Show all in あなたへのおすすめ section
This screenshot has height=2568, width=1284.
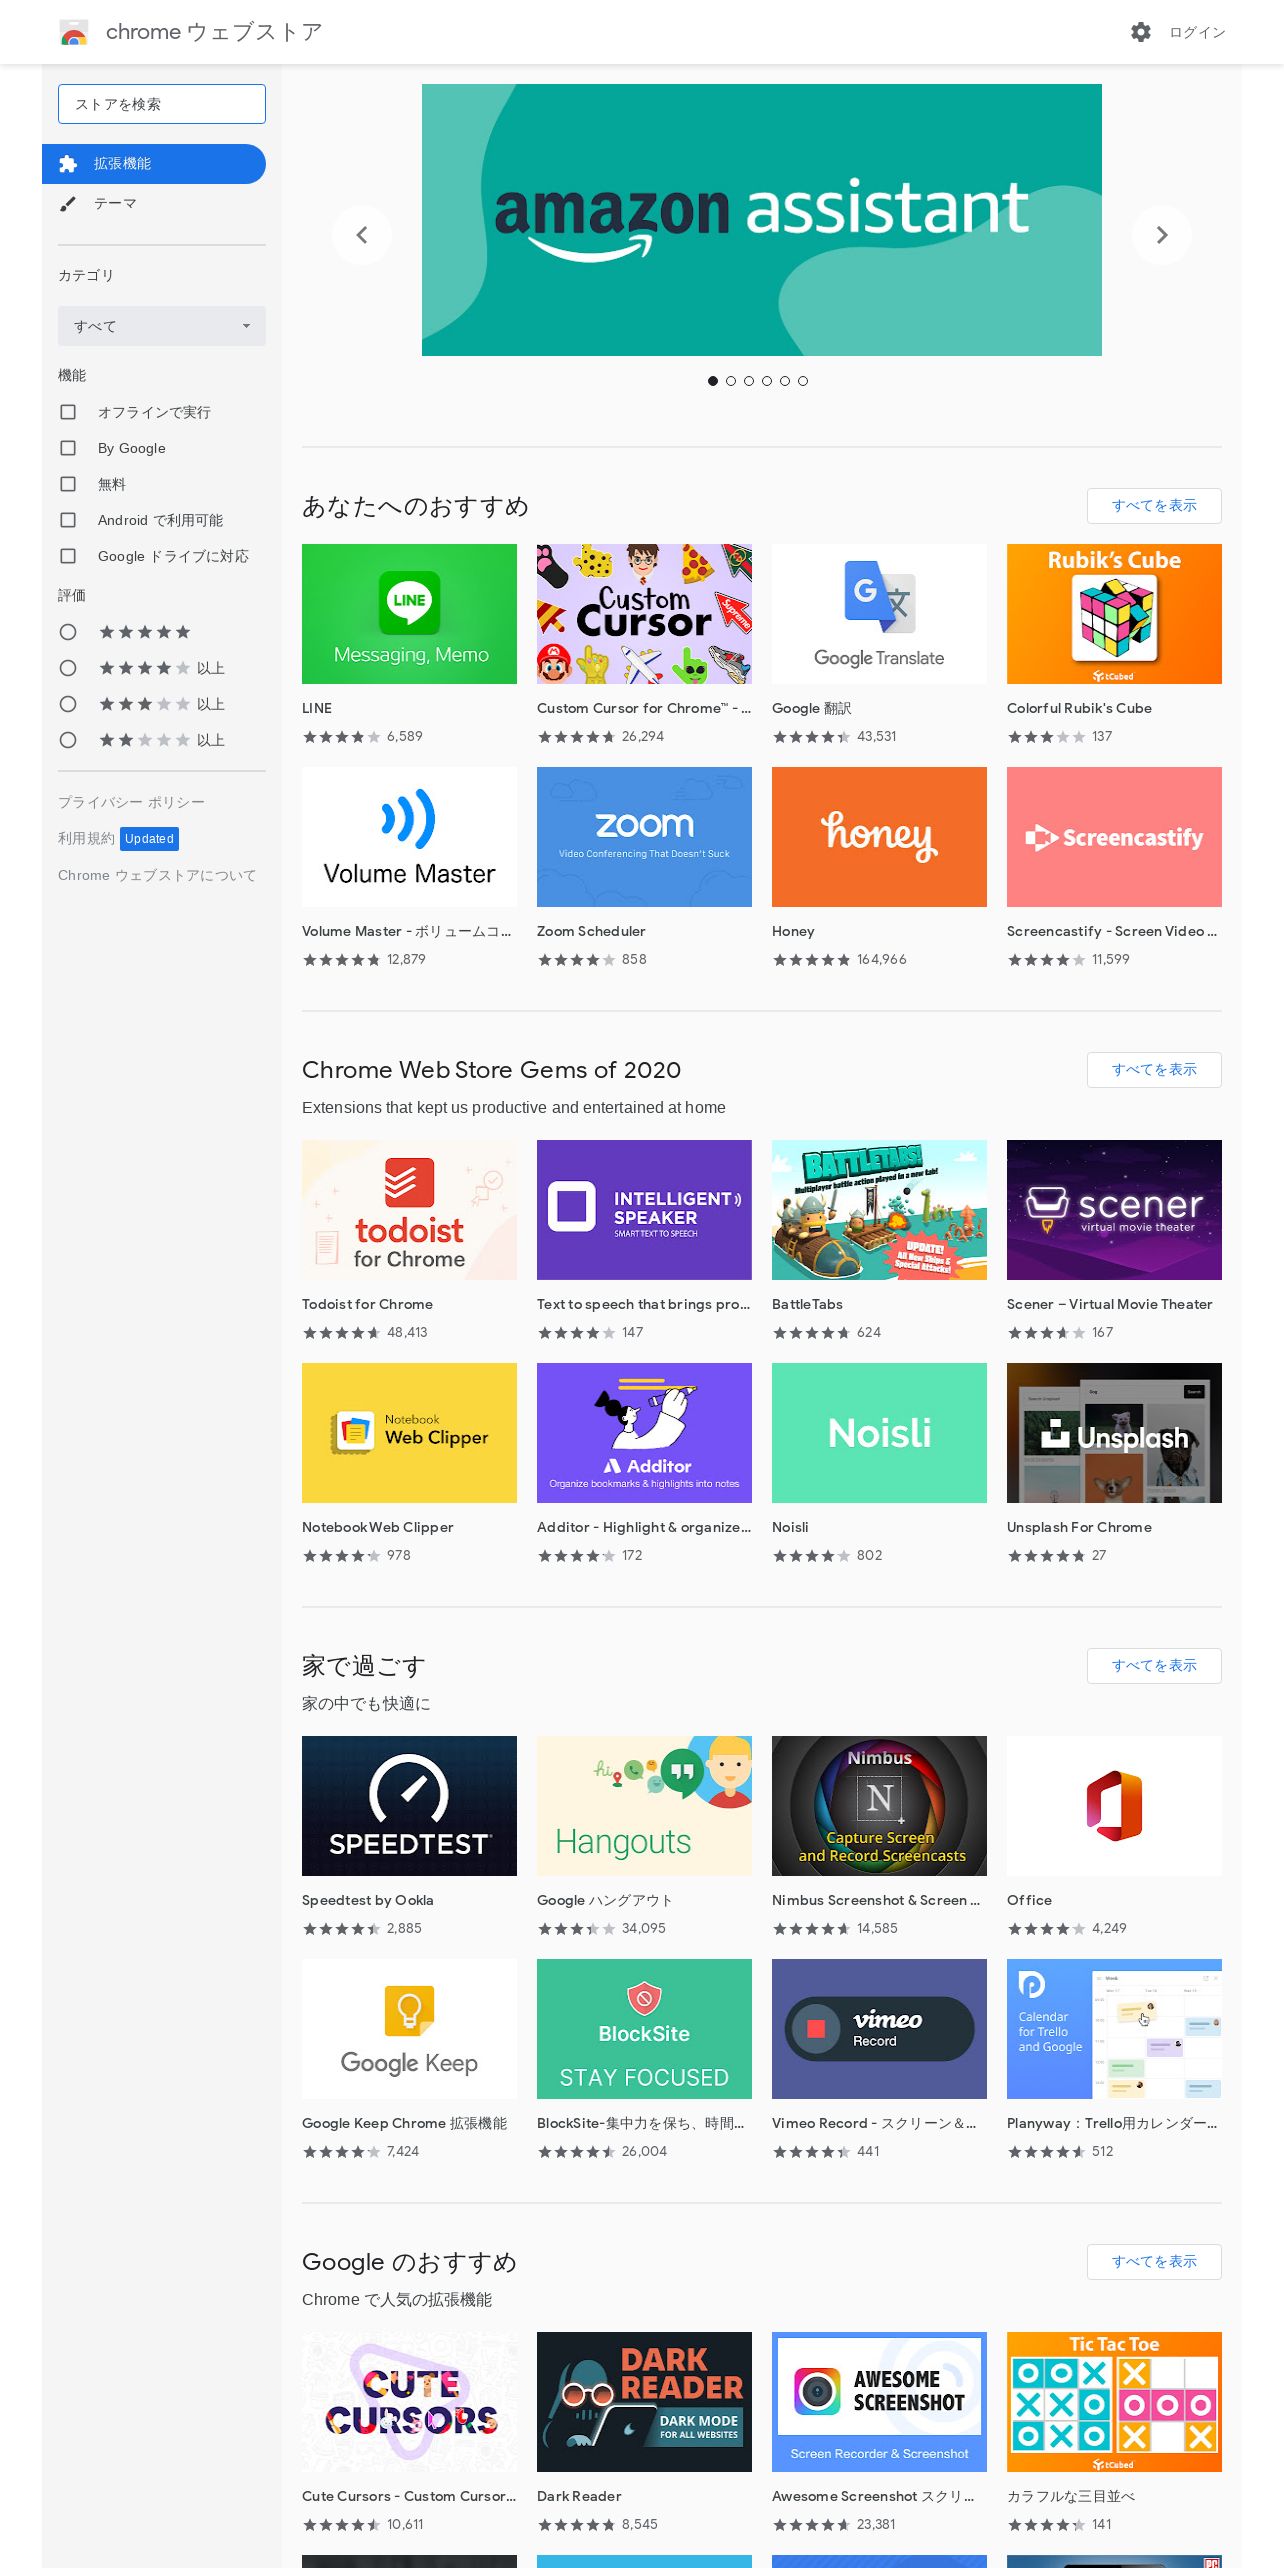(1154, 506)
